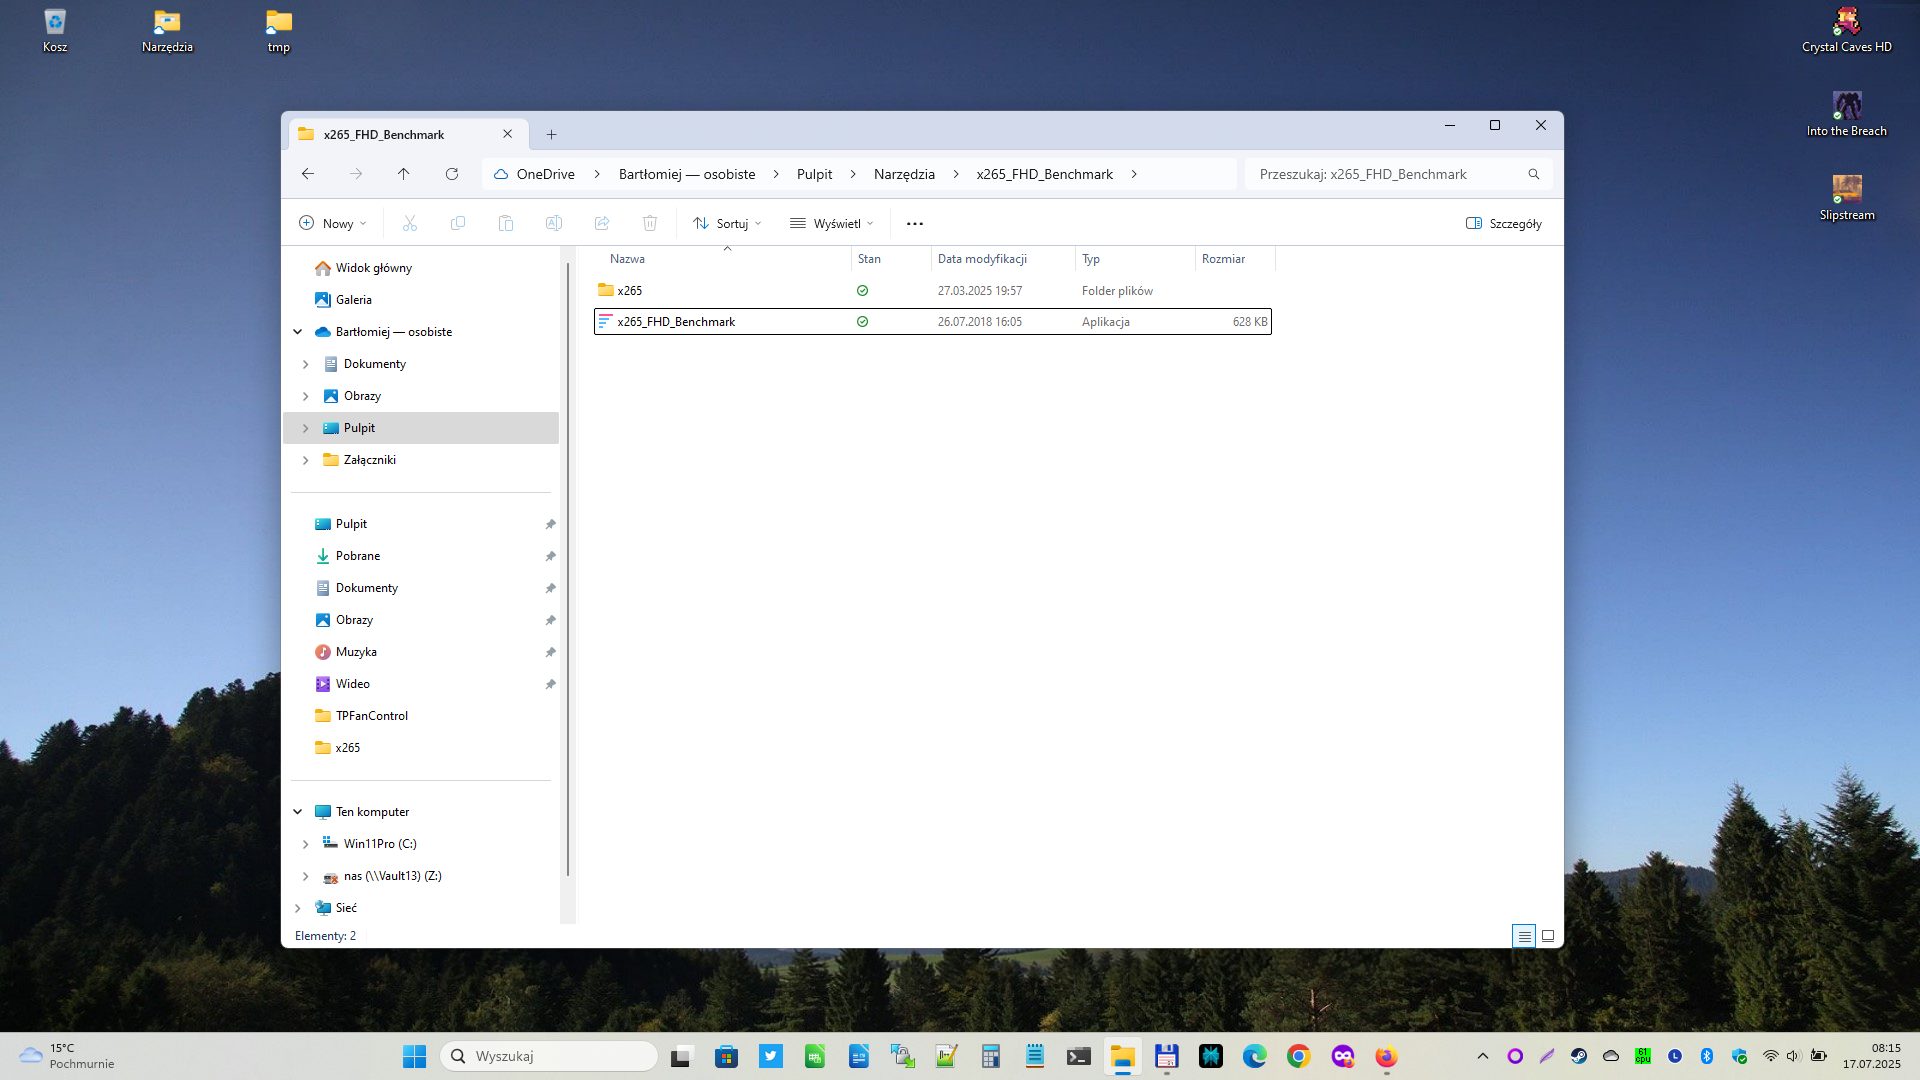Click the Share icon in toolbar
Screen dimensions: 1920x1080
pyautogui.click(x=602, y=224)
